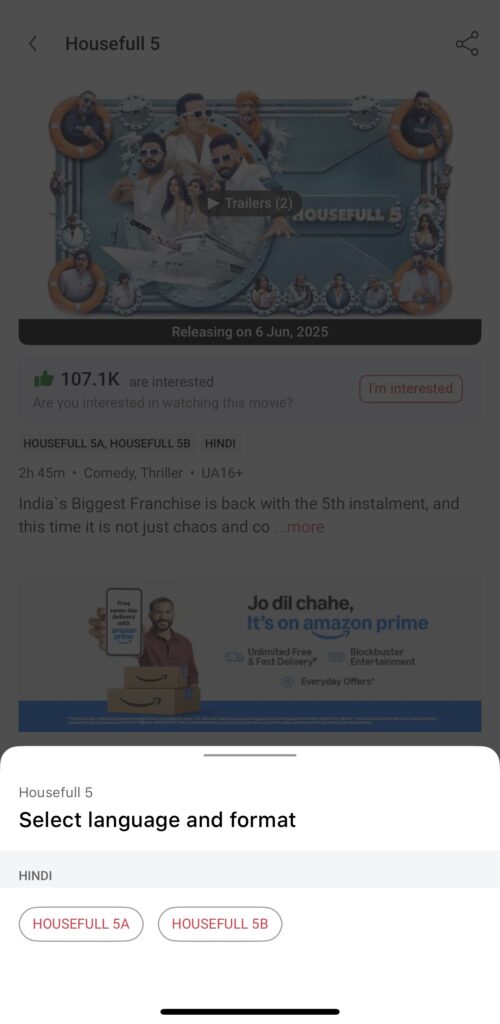Screen dimensions: 500x1024
Task: Tap the Everyday Offers icon in ad
Action: (287, 682)
